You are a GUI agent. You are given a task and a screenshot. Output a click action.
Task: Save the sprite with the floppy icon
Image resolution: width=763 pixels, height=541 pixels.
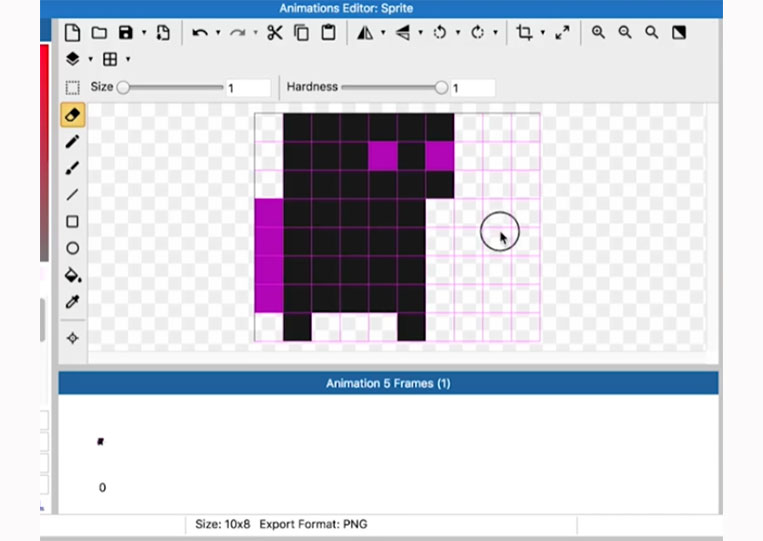pyautogui.click(x=126, y=33)
